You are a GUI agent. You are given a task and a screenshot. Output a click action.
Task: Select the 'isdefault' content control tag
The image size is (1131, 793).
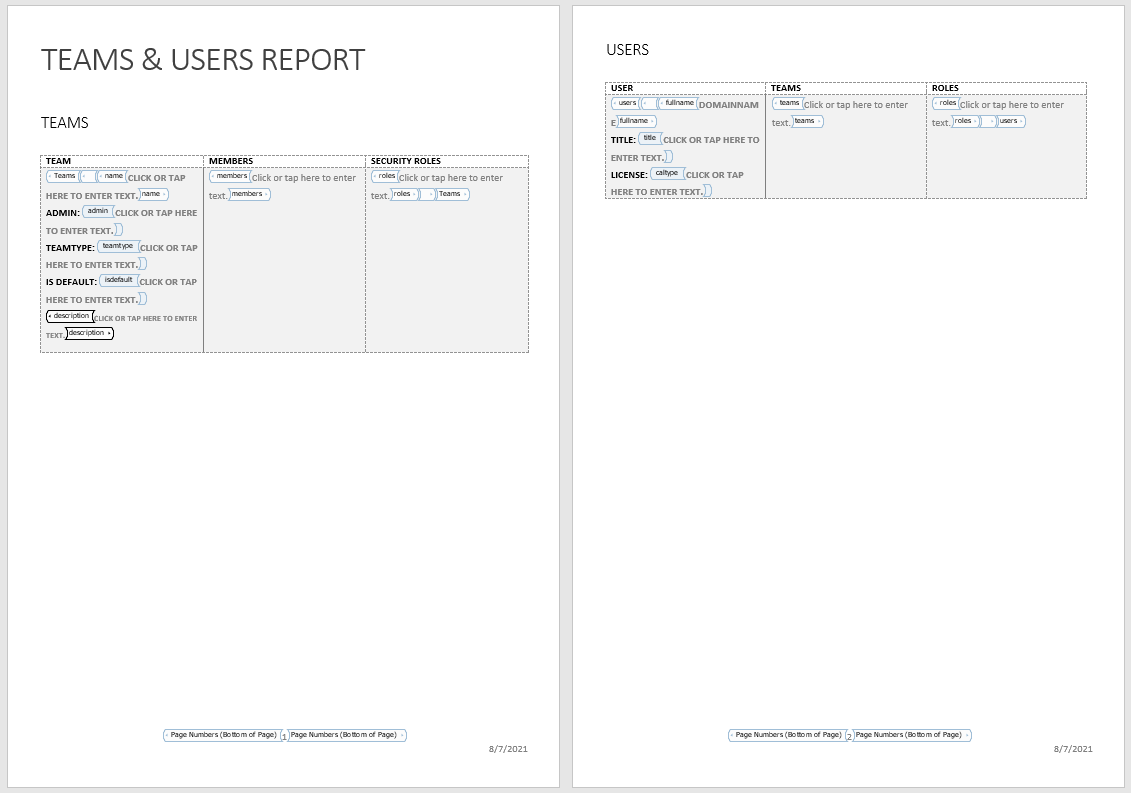click(118, 280)
